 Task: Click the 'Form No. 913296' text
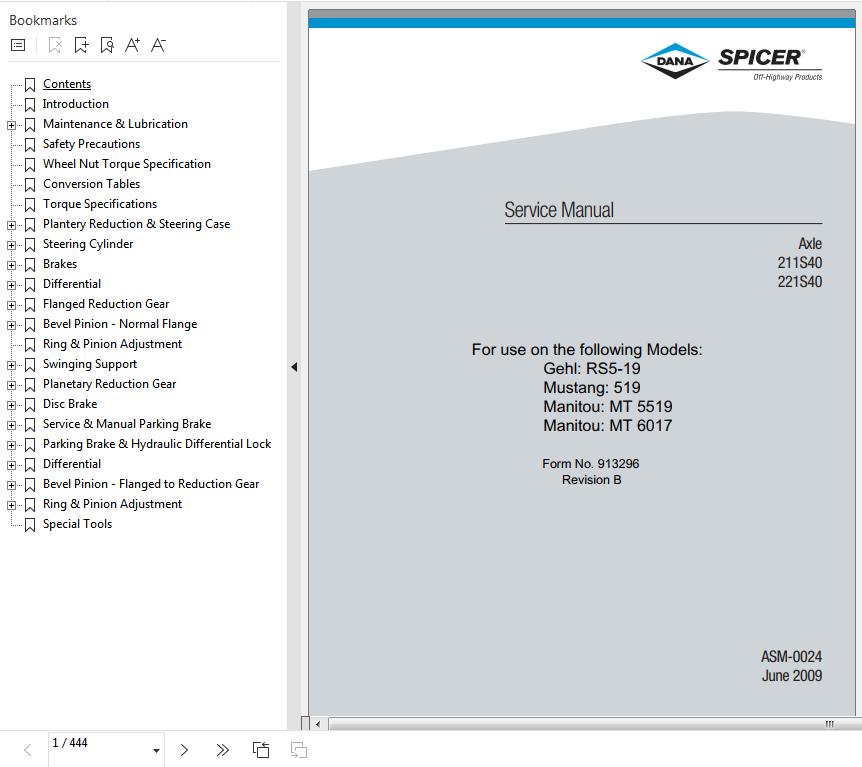point(590,463)
